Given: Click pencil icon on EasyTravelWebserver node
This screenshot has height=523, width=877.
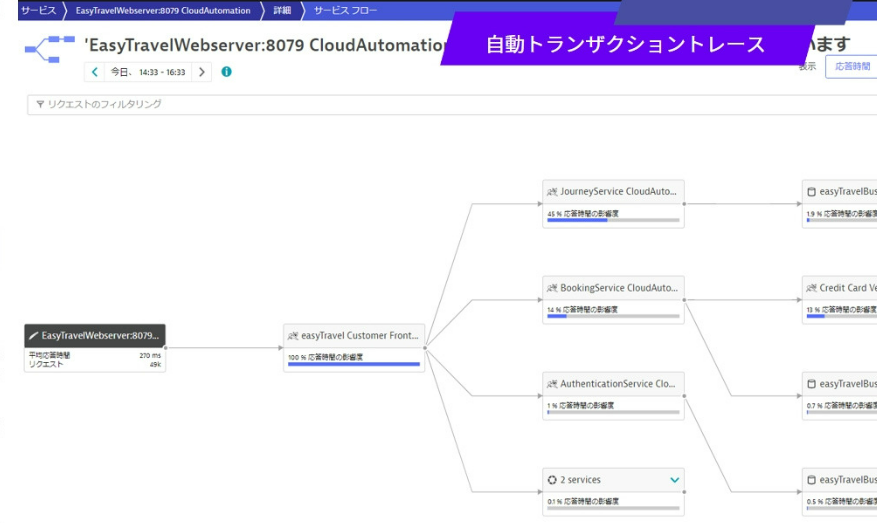Looking at the screenshot, I should pos(34,336).
